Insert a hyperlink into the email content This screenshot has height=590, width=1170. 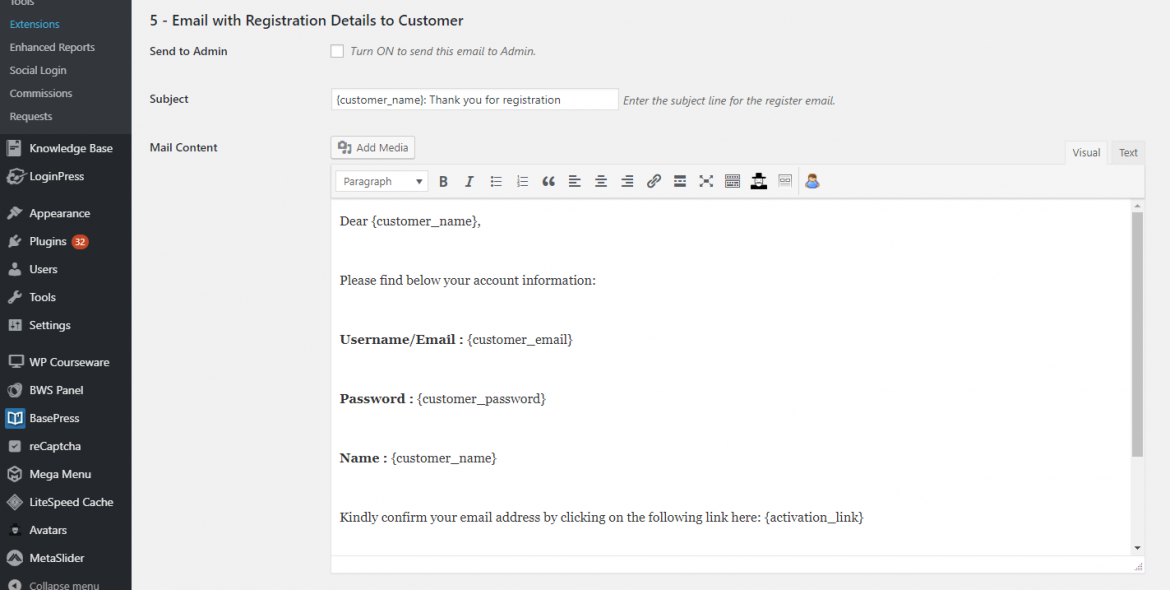tap(654, 181)
